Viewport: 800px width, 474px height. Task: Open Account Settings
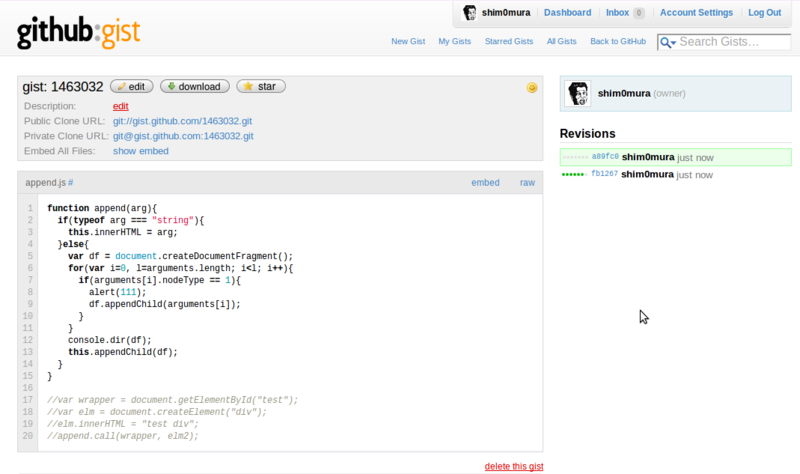[696, 13]
